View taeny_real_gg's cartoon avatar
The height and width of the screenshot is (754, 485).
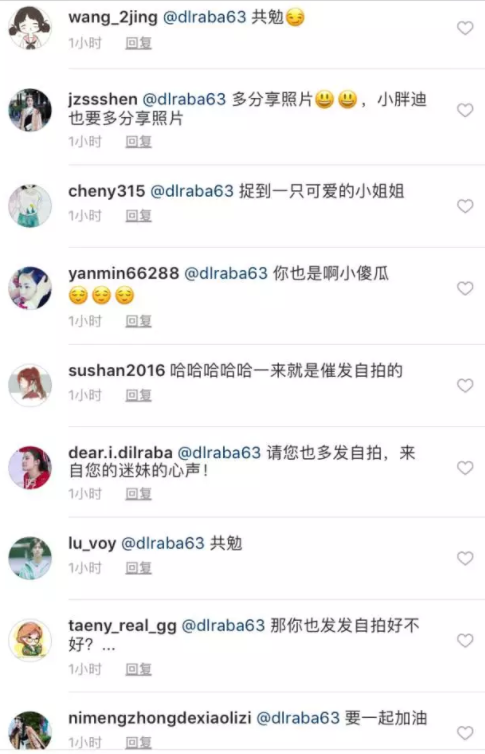click(30, 640)
